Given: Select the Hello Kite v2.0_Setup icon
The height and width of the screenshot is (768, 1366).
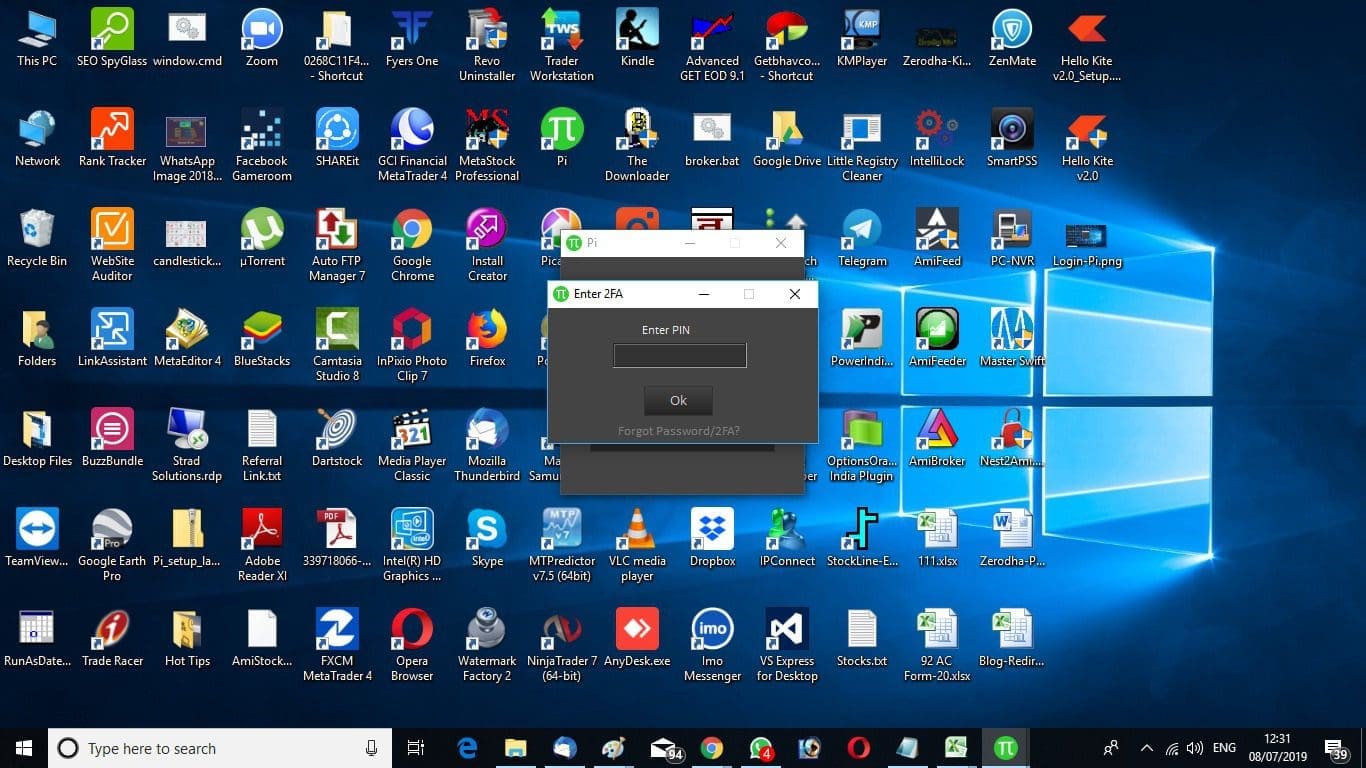Looking at the screenshot, I should click(x=1087, y=45).
